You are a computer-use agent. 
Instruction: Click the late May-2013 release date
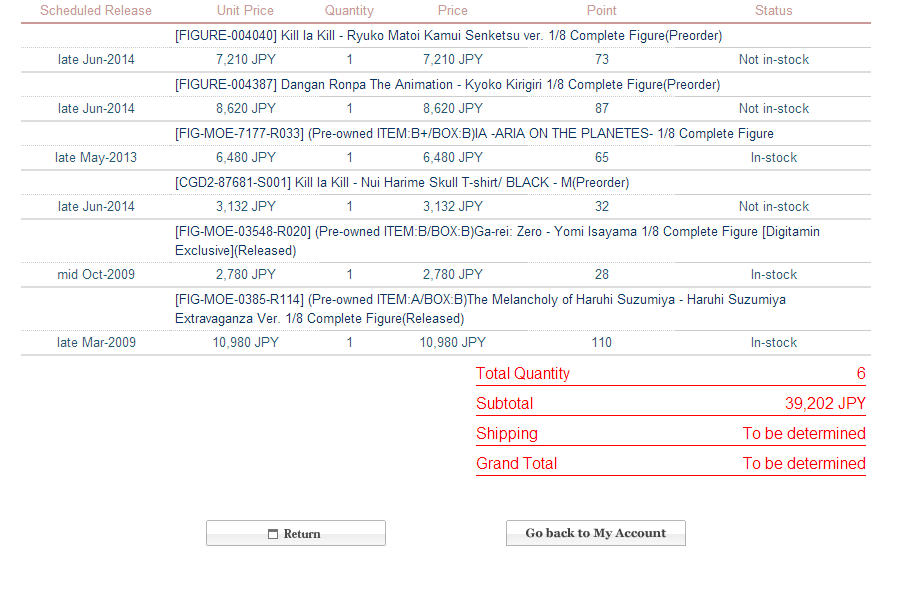[x=96, y=158]
